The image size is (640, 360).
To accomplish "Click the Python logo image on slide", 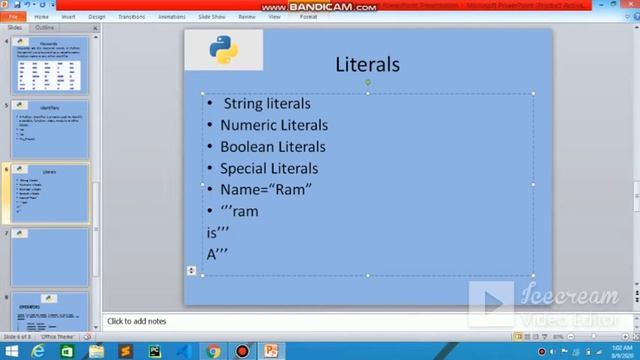I will coord(224,50).
